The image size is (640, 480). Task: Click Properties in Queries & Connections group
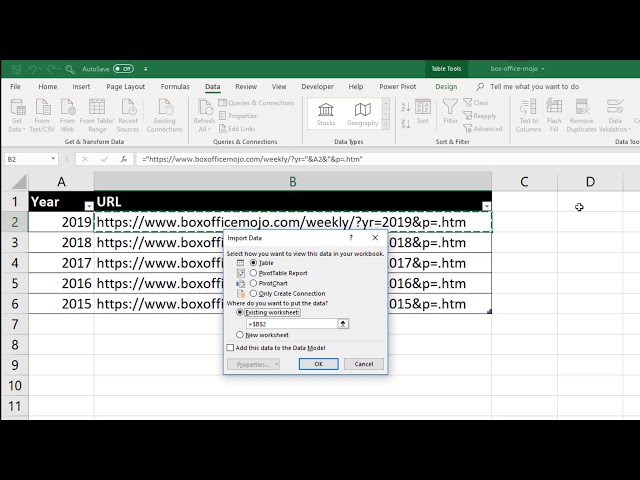coord(238,116)
